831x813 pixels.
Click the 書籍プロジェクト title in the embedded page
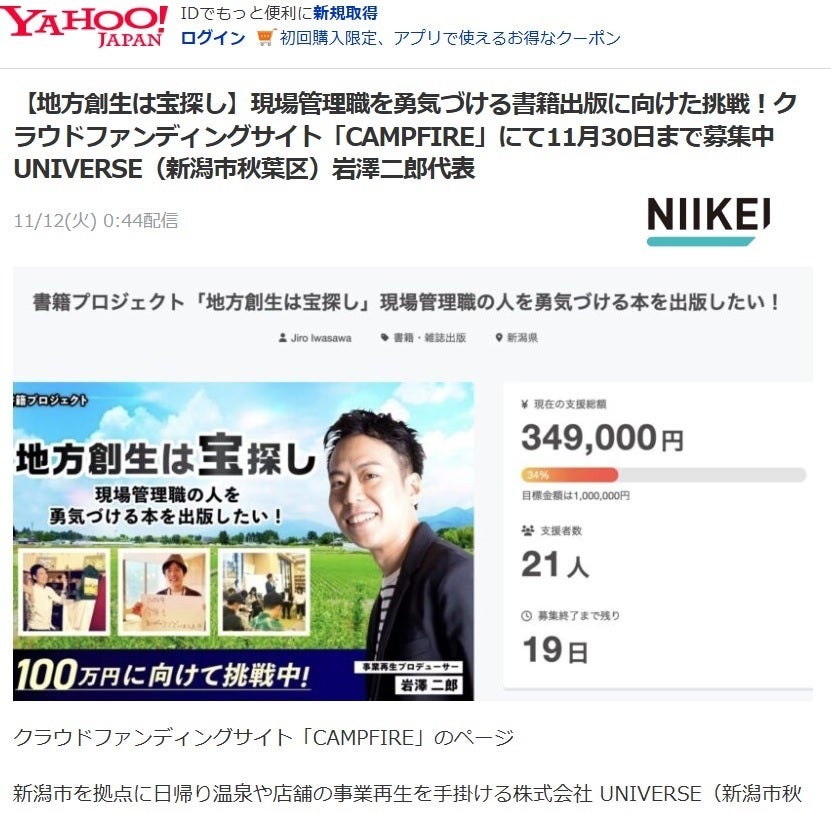click(406, 302)
